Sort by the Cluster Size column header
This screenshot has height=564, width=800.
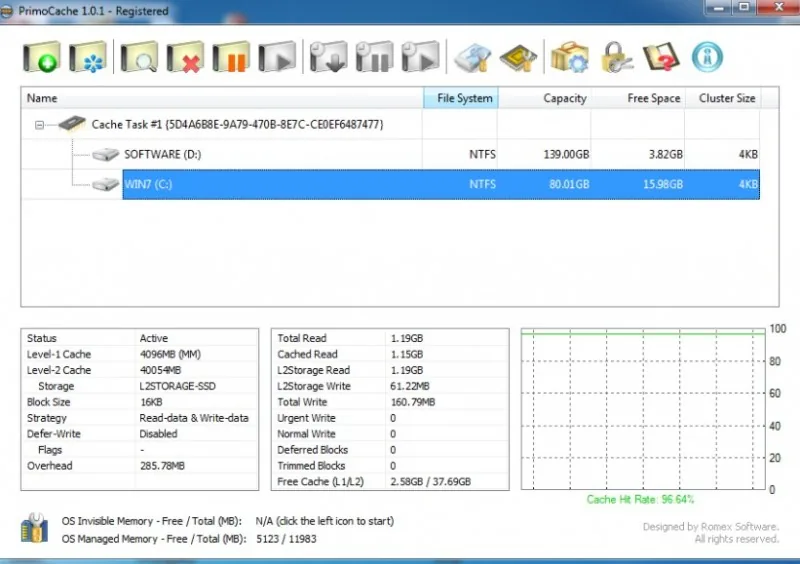click(x=723, y=98)
